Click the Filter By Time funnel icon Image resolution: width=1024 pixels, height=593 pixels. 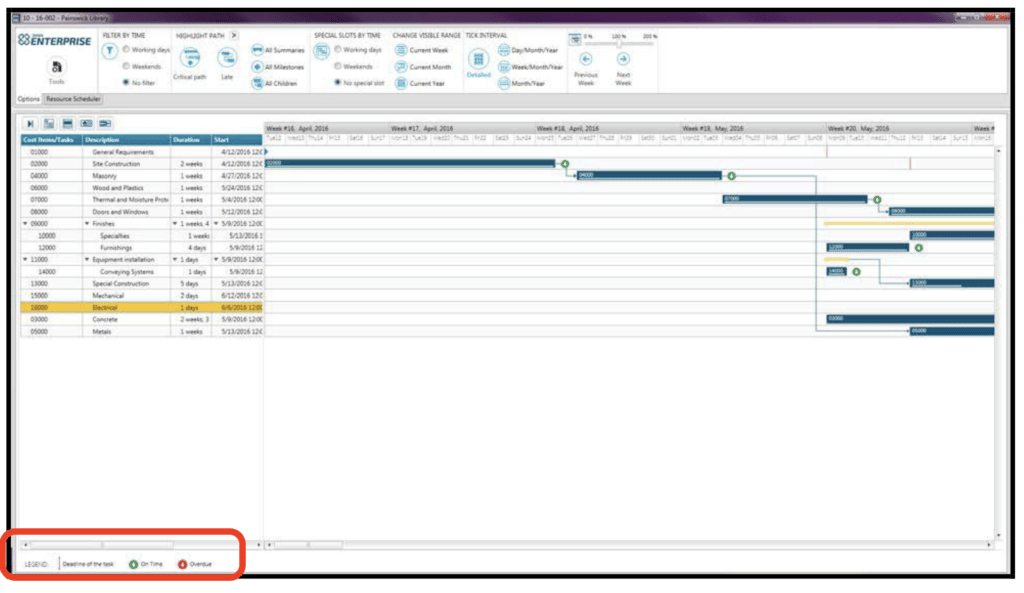[109, 52]
